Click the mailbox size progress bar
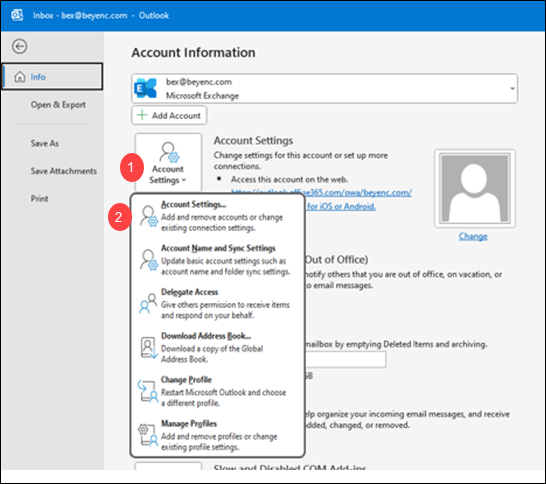Image resolution: width=546 pixels, height=484 pixels. coord(345,359)
